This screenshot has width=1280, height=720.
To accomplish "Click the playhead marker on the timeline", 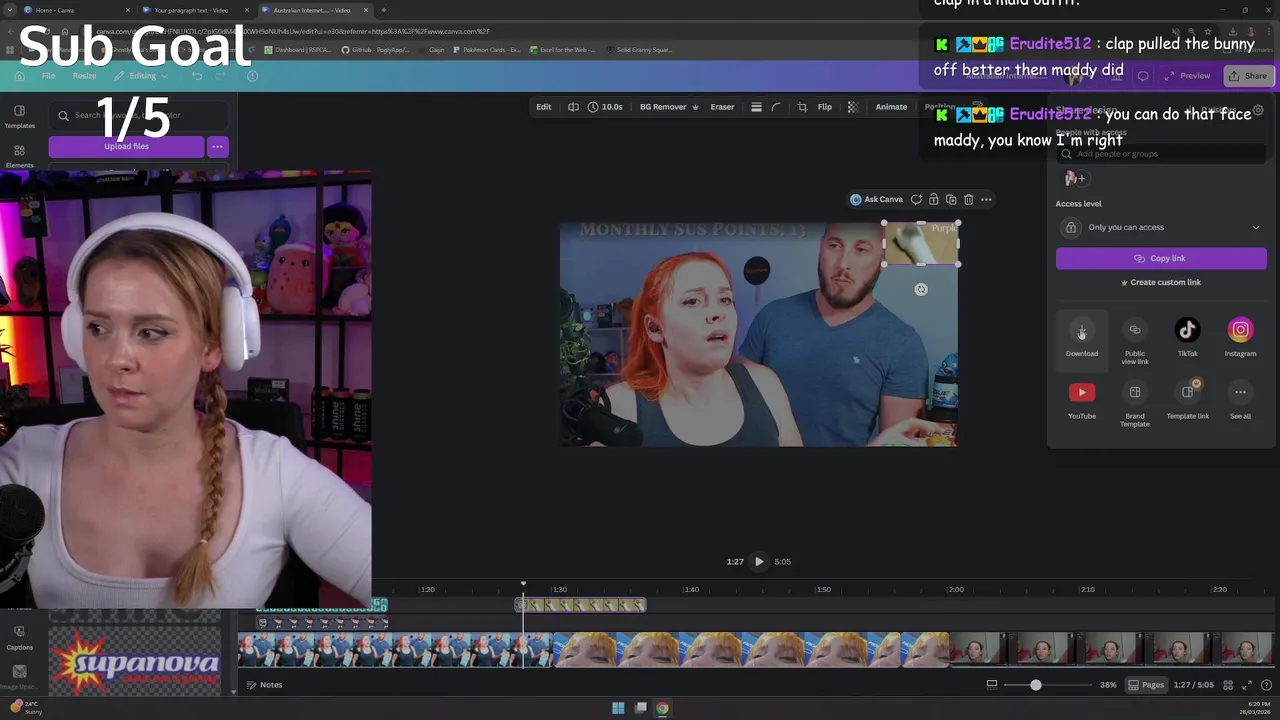I will point(523,584).
